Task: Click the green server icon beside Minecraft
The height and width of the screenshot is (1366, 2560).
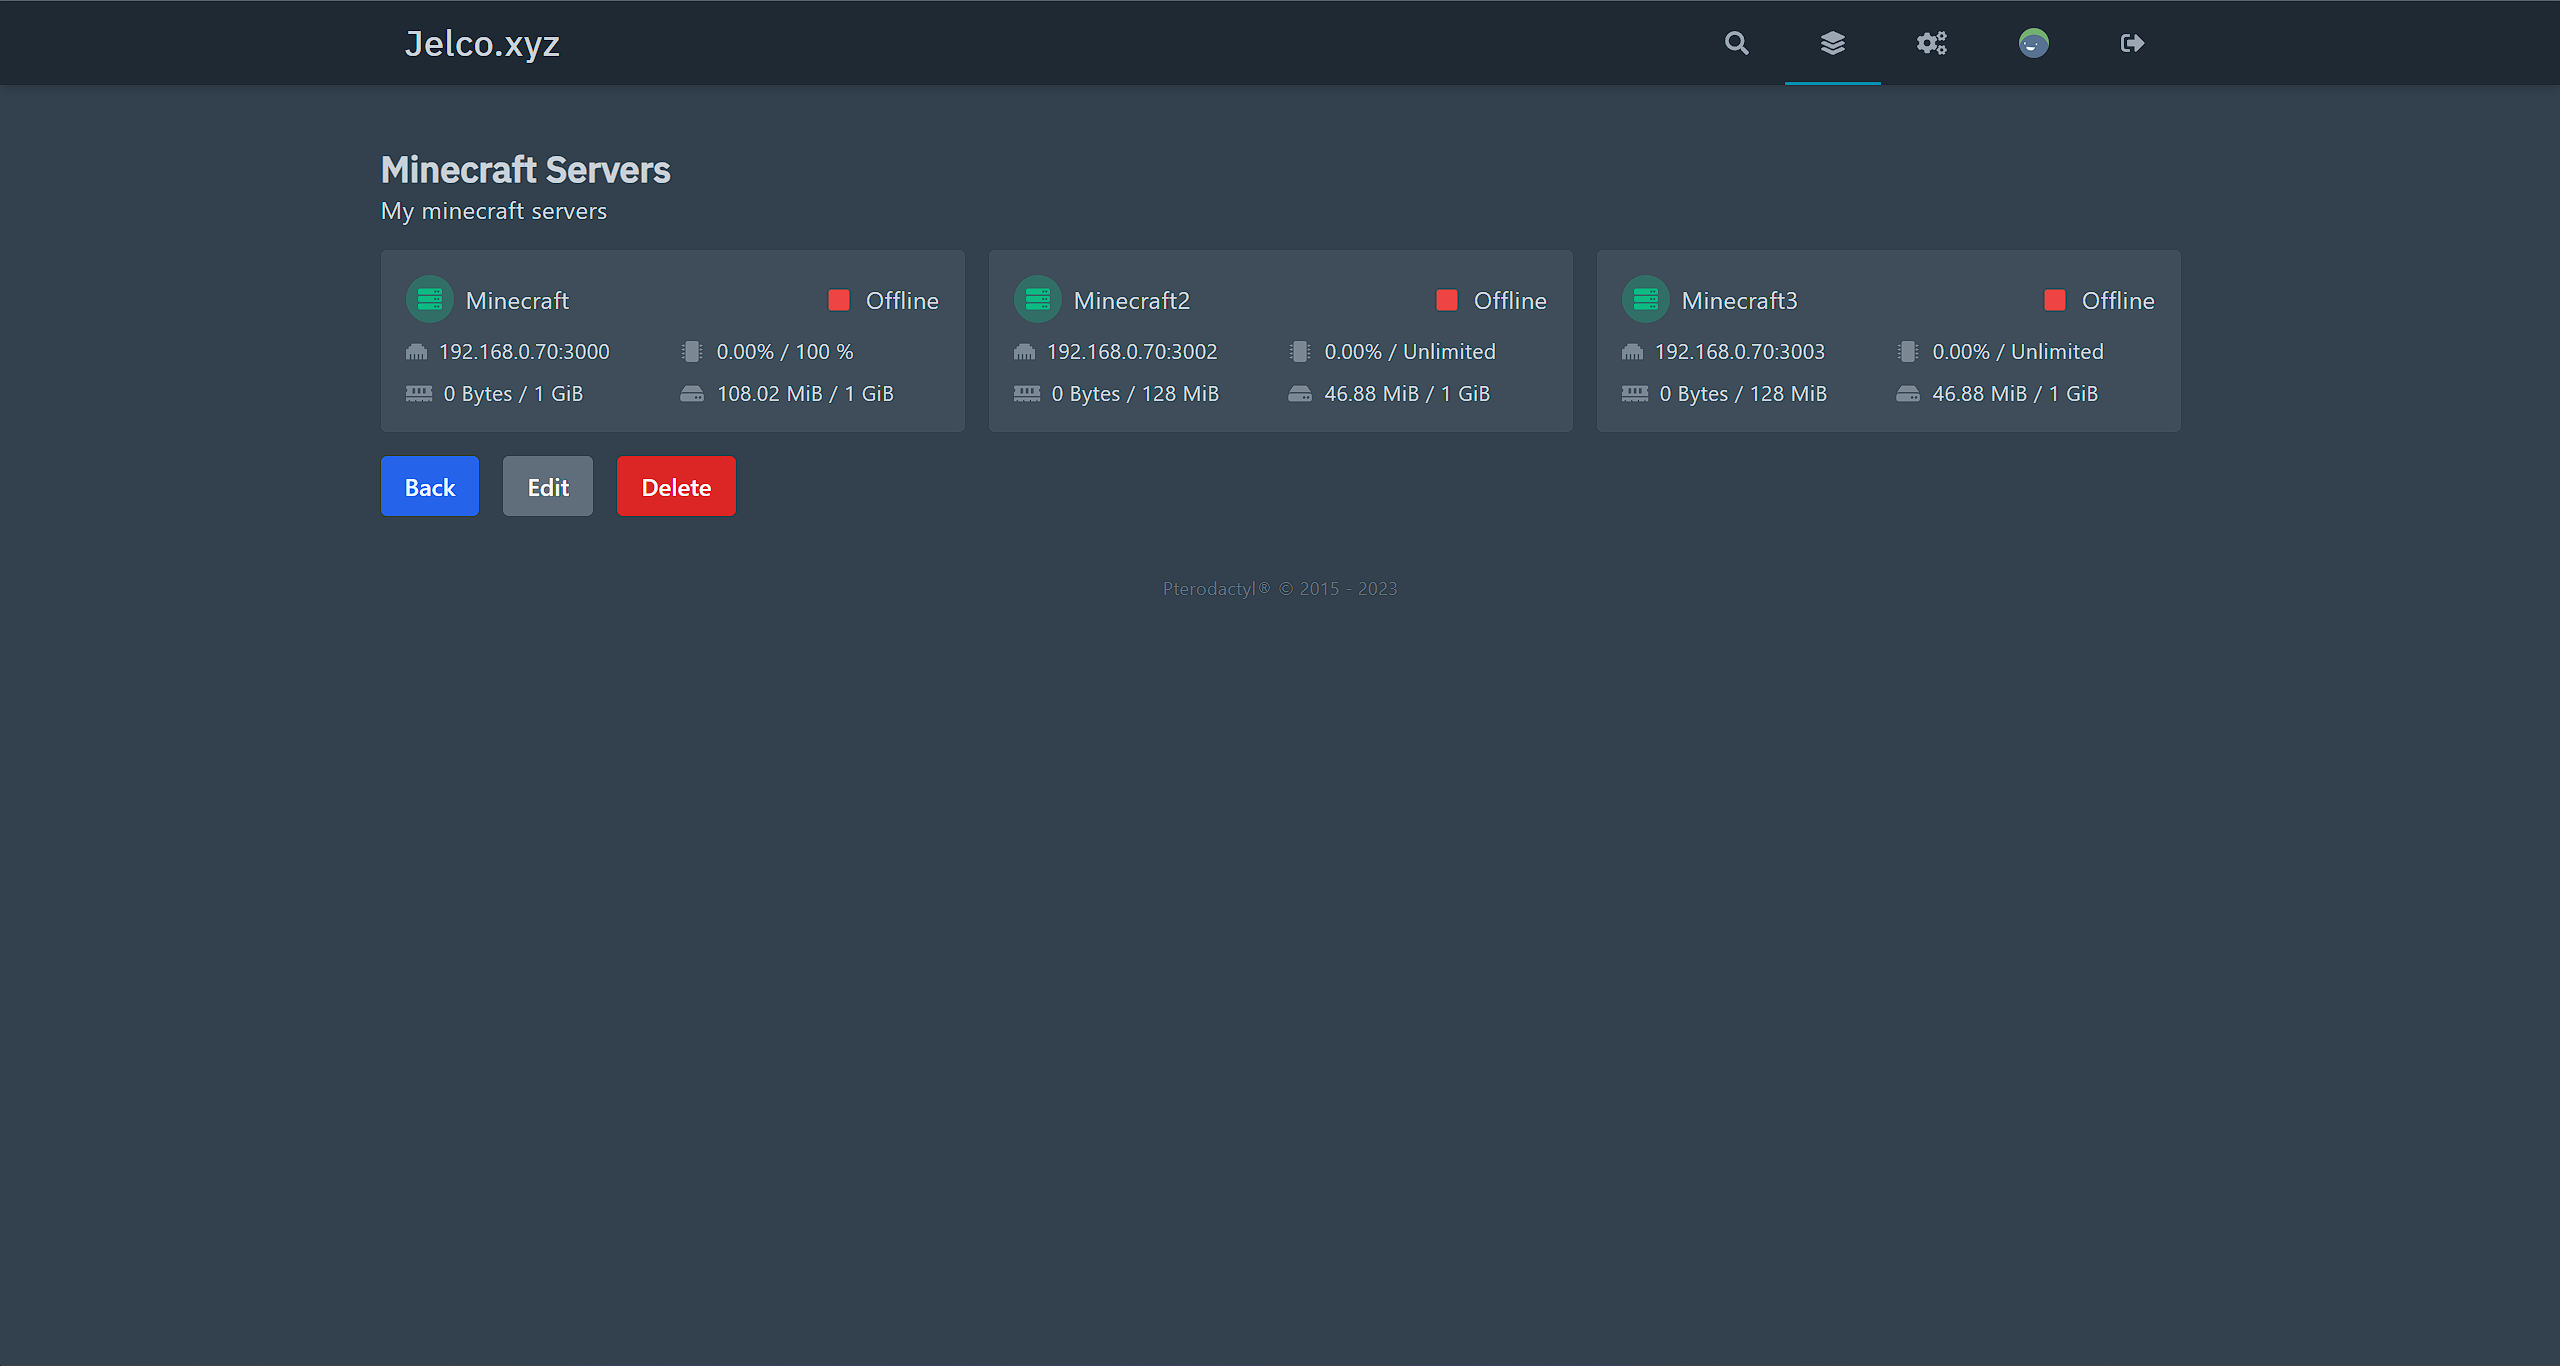Action: pyautogui.click(x=430, y=299)
